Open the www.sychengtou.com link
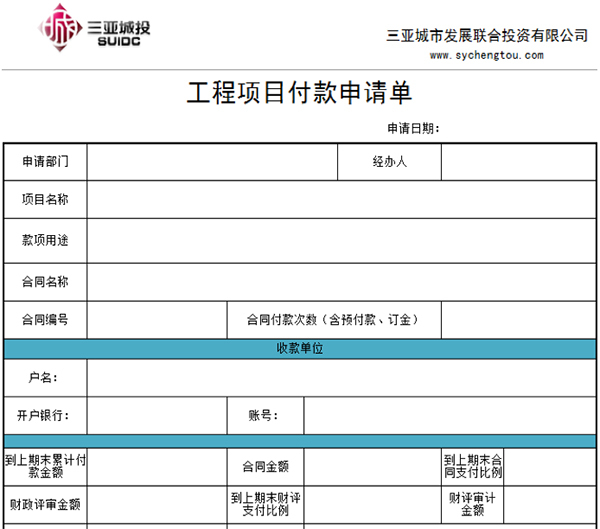 coord(486,56)
